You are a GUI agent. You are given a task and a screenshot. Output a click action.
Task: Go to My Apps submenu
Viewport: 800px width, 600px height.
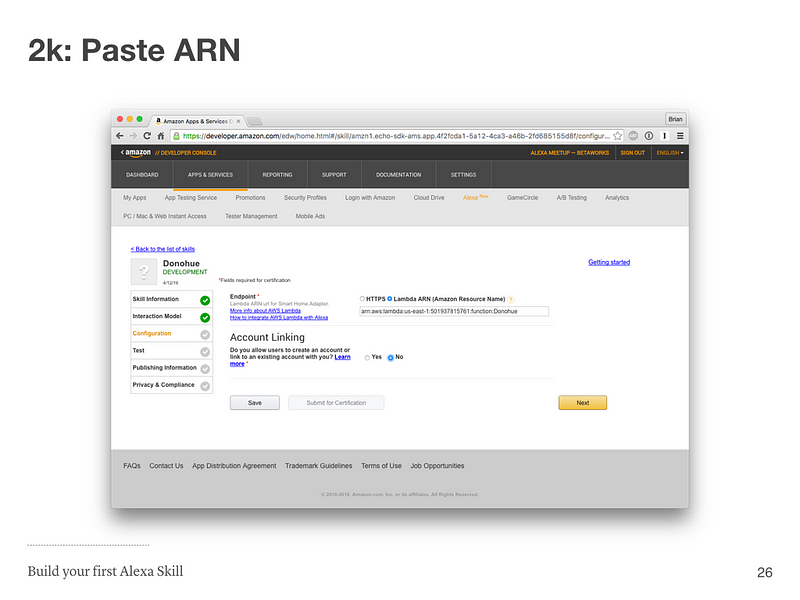[135, 197]
